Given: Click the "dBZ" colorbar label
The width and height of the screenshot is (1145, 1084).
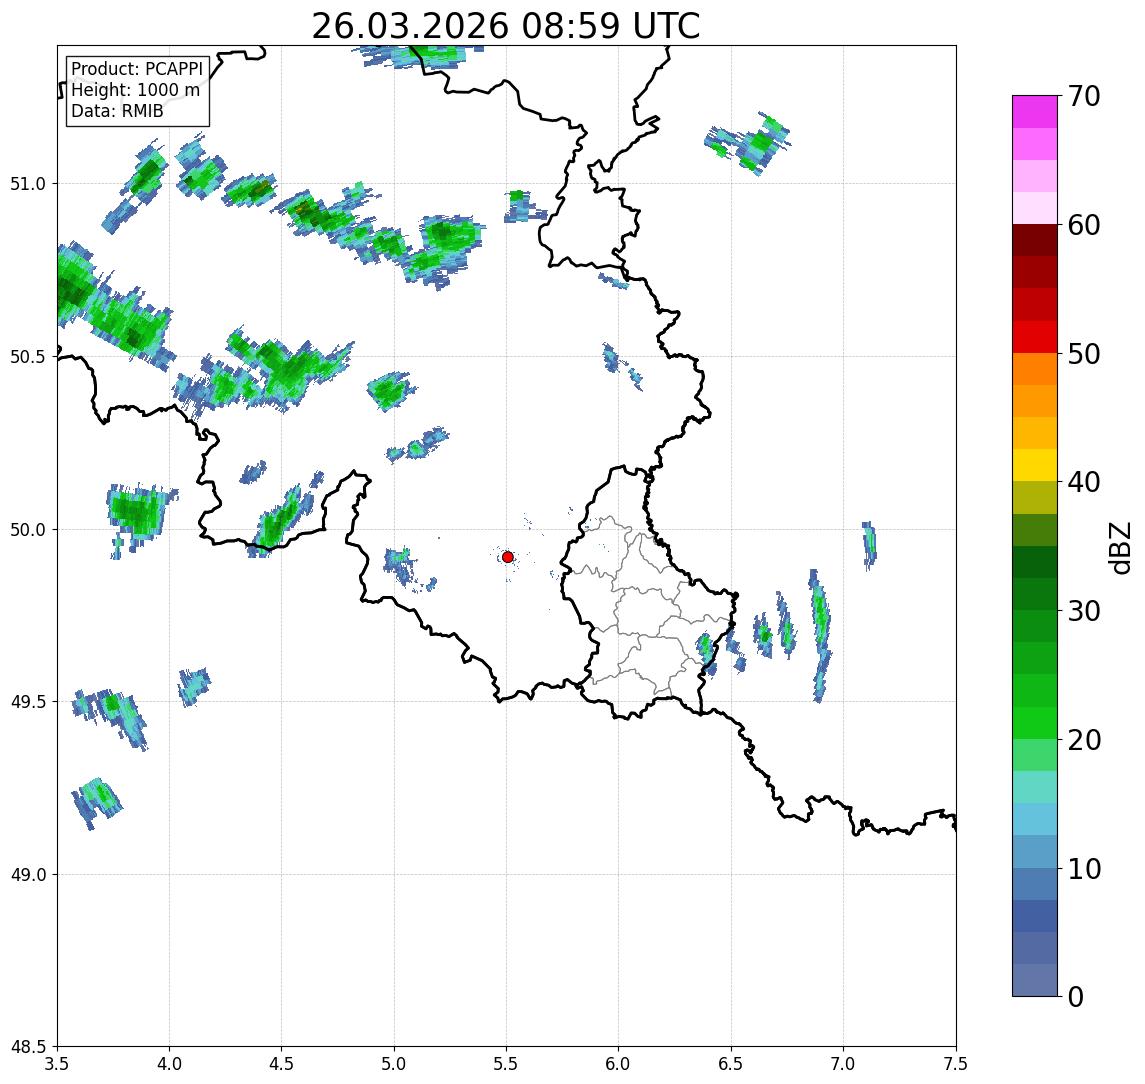Looking at the screenshot, I should point(1119,548).
